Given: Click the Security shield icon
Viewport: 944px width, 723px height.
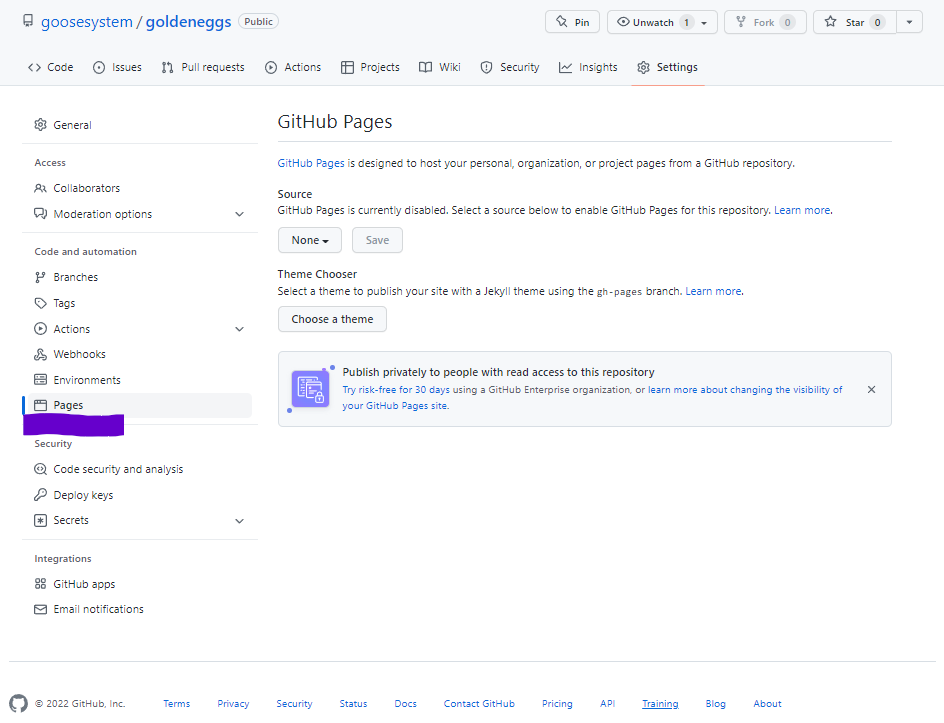Looking at the screenshot, I should tap(486, 67).
